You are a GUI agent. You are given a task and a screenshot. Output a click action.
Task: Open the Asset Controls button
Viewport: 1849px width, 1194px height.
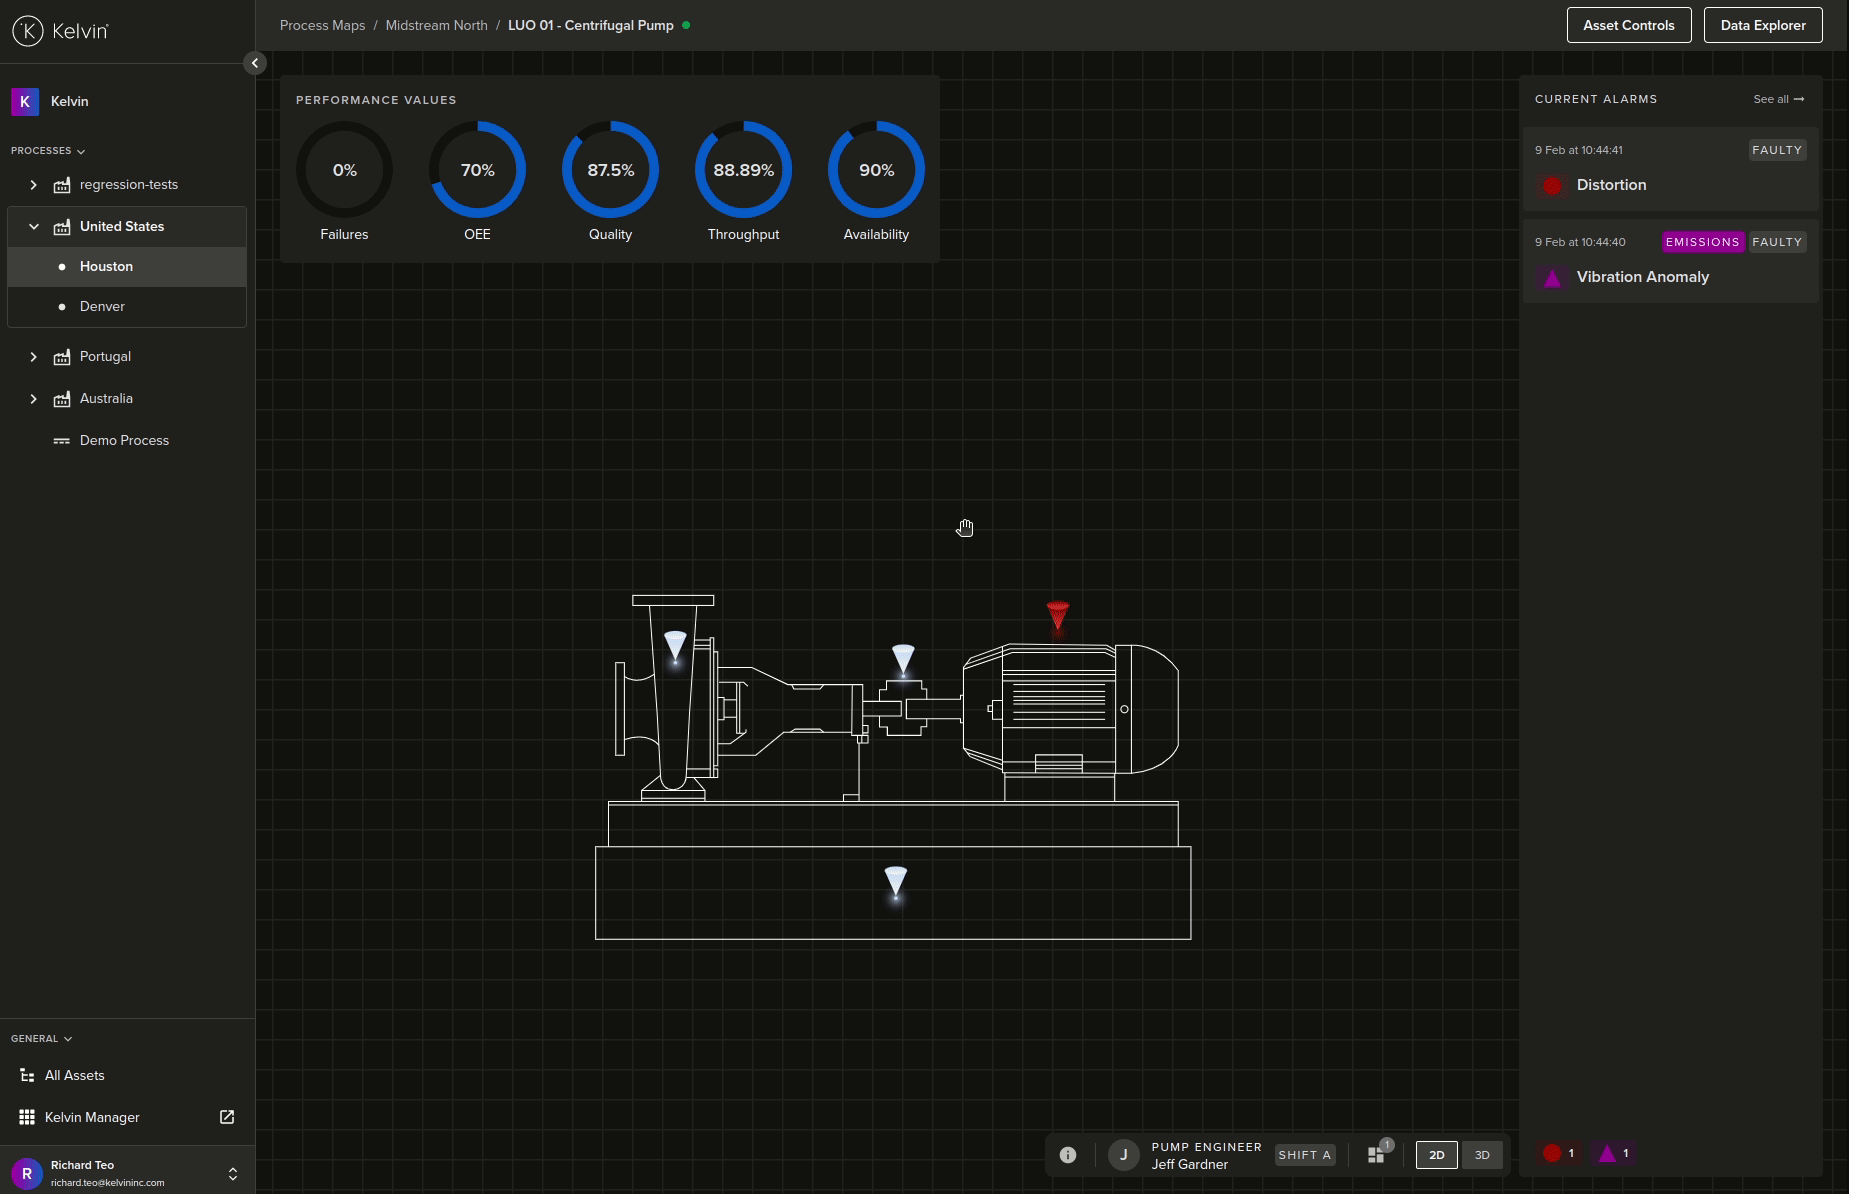[1628, 25]
